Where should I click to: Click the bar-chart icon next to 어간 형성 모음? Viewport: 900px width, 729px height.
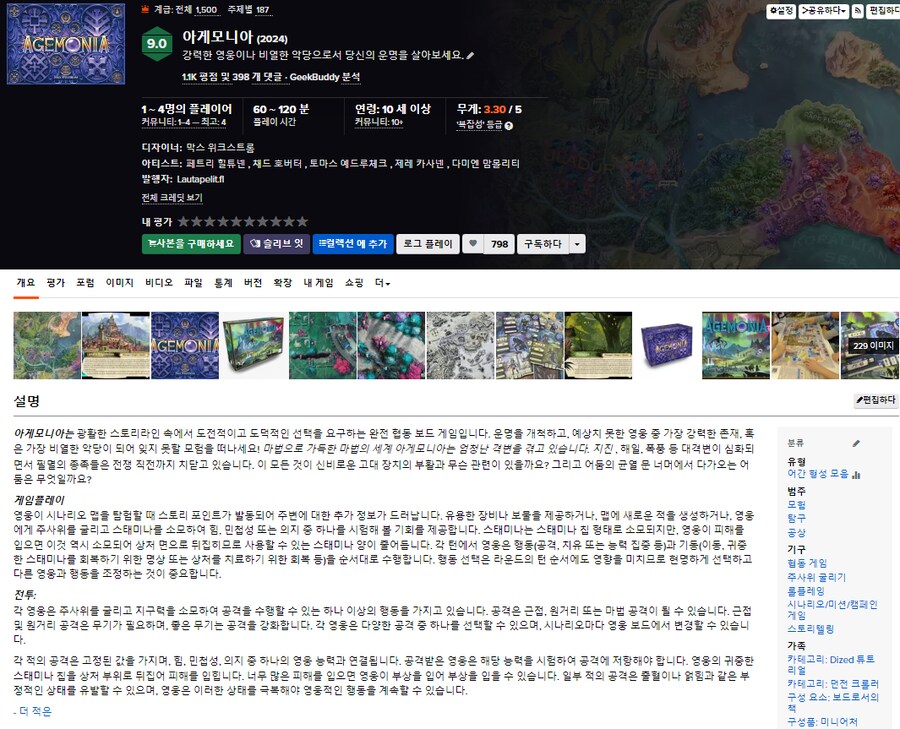tap(856, 473)
